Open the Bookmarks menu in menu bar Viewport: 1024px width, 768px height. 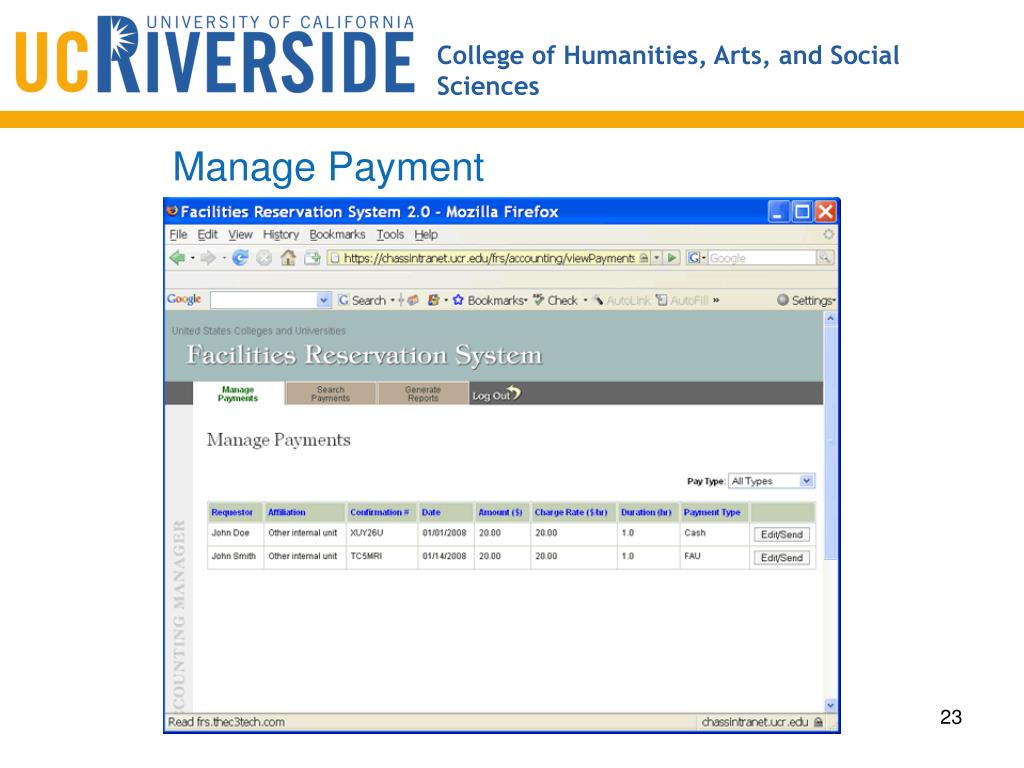337,234
